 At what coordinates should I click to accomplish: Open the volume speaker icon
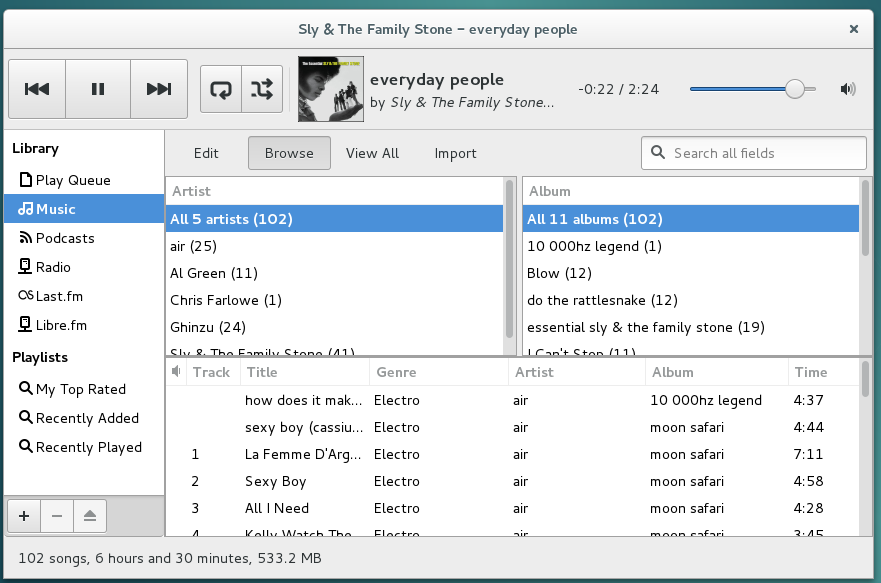tap(848, 89)
